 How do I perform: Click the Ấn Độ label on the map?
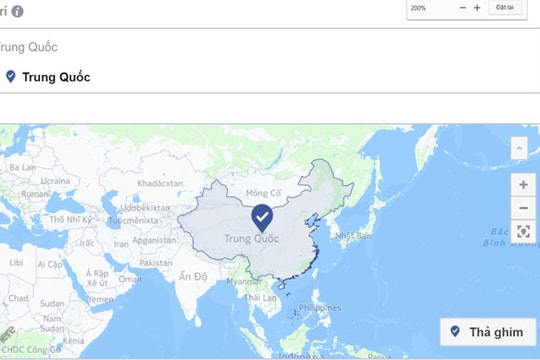point(193,276)
